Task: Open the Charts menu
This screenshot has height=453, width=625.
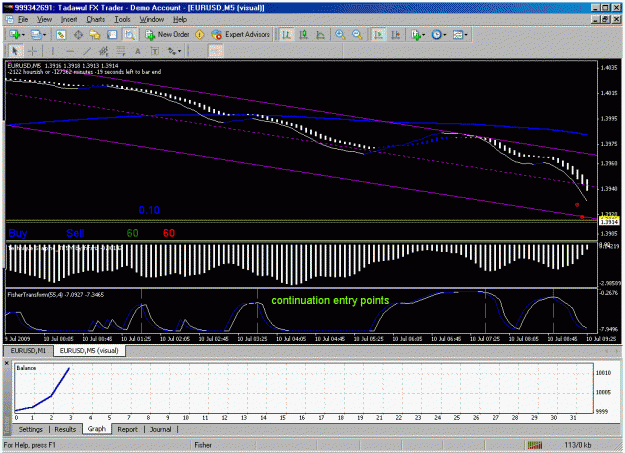Action: [96, 19]
